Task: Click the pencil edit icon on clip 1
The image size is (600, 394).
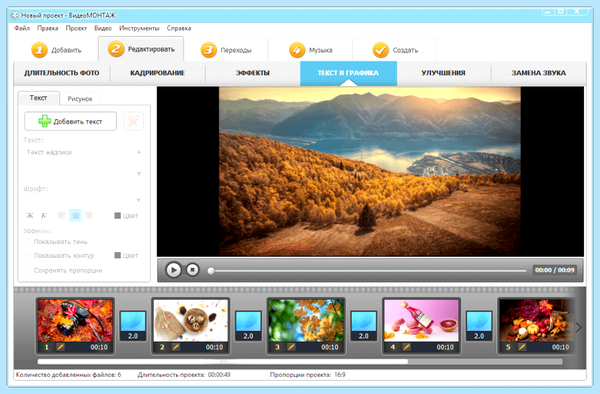Action: [60, 347]
